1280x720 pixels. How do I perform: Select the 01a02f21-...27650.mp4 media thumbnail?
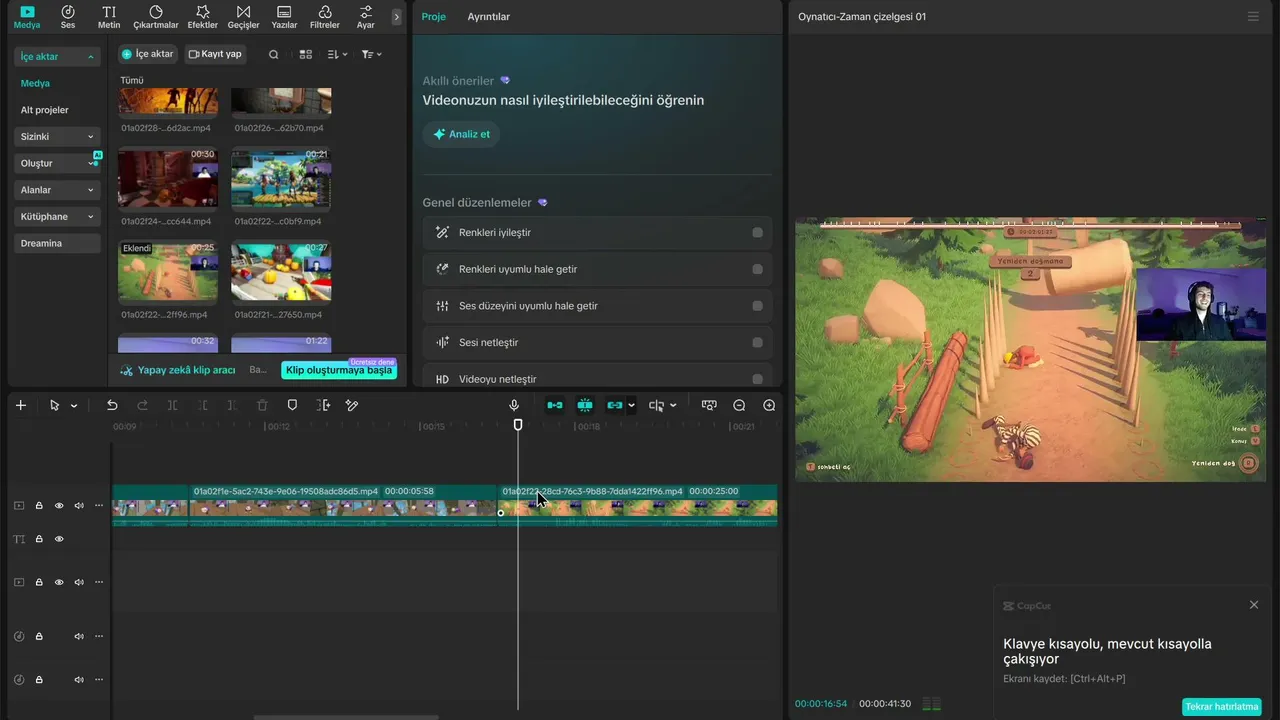281,271
